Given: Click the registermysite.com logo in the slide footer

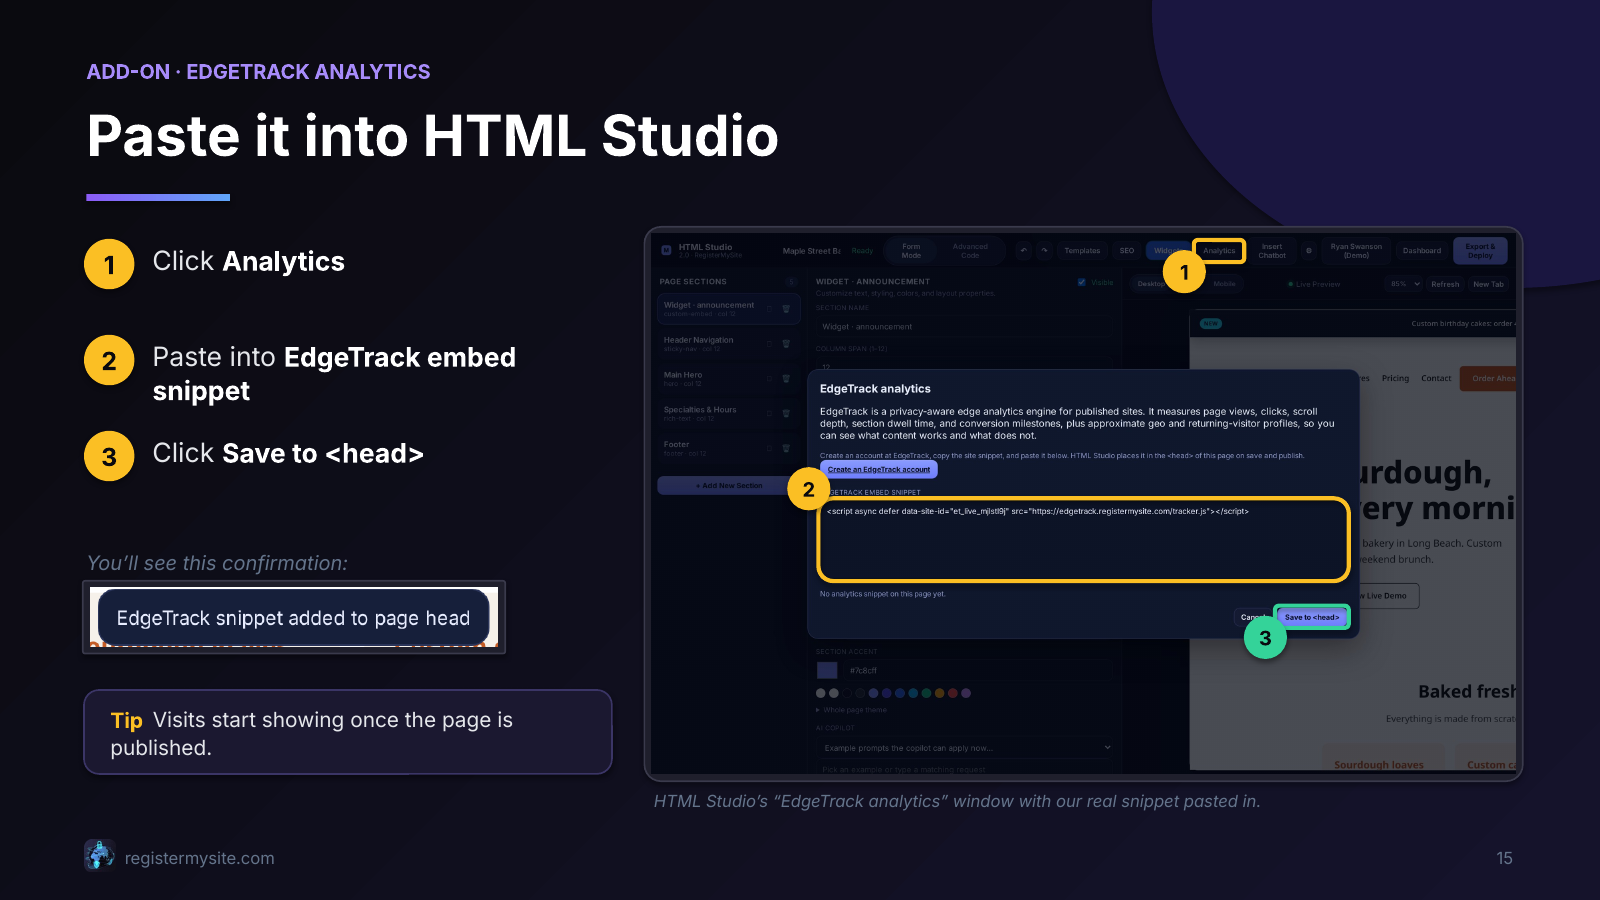Looking at the screenshot, I should [99, 856].
